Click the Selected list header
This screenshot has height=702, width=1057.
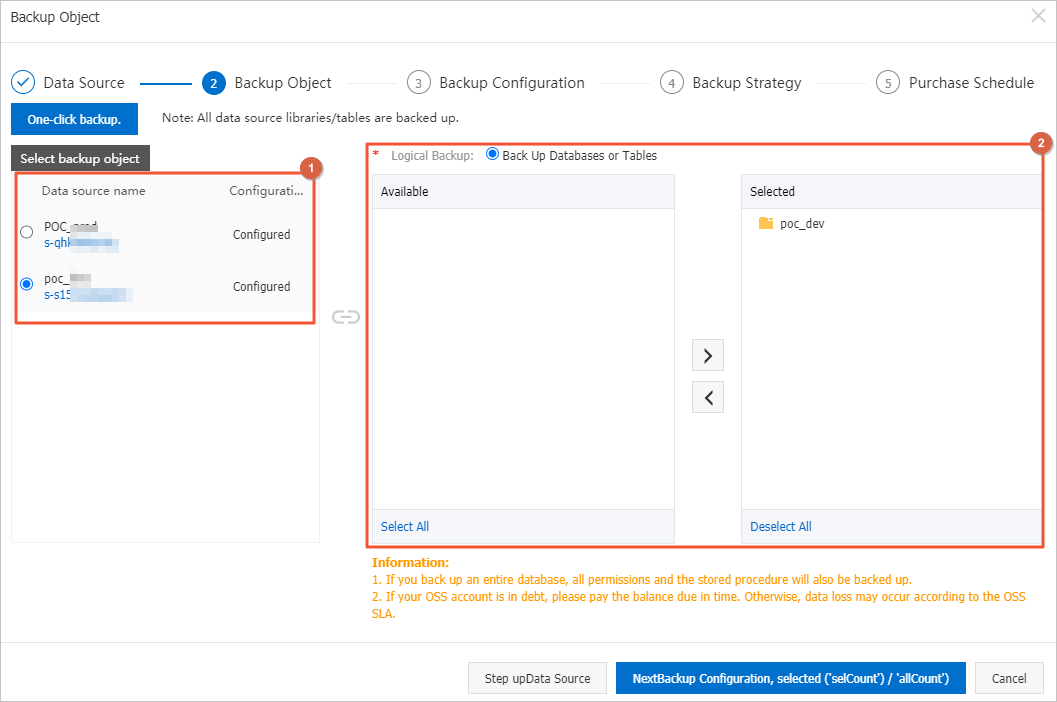tap(891, 192)
